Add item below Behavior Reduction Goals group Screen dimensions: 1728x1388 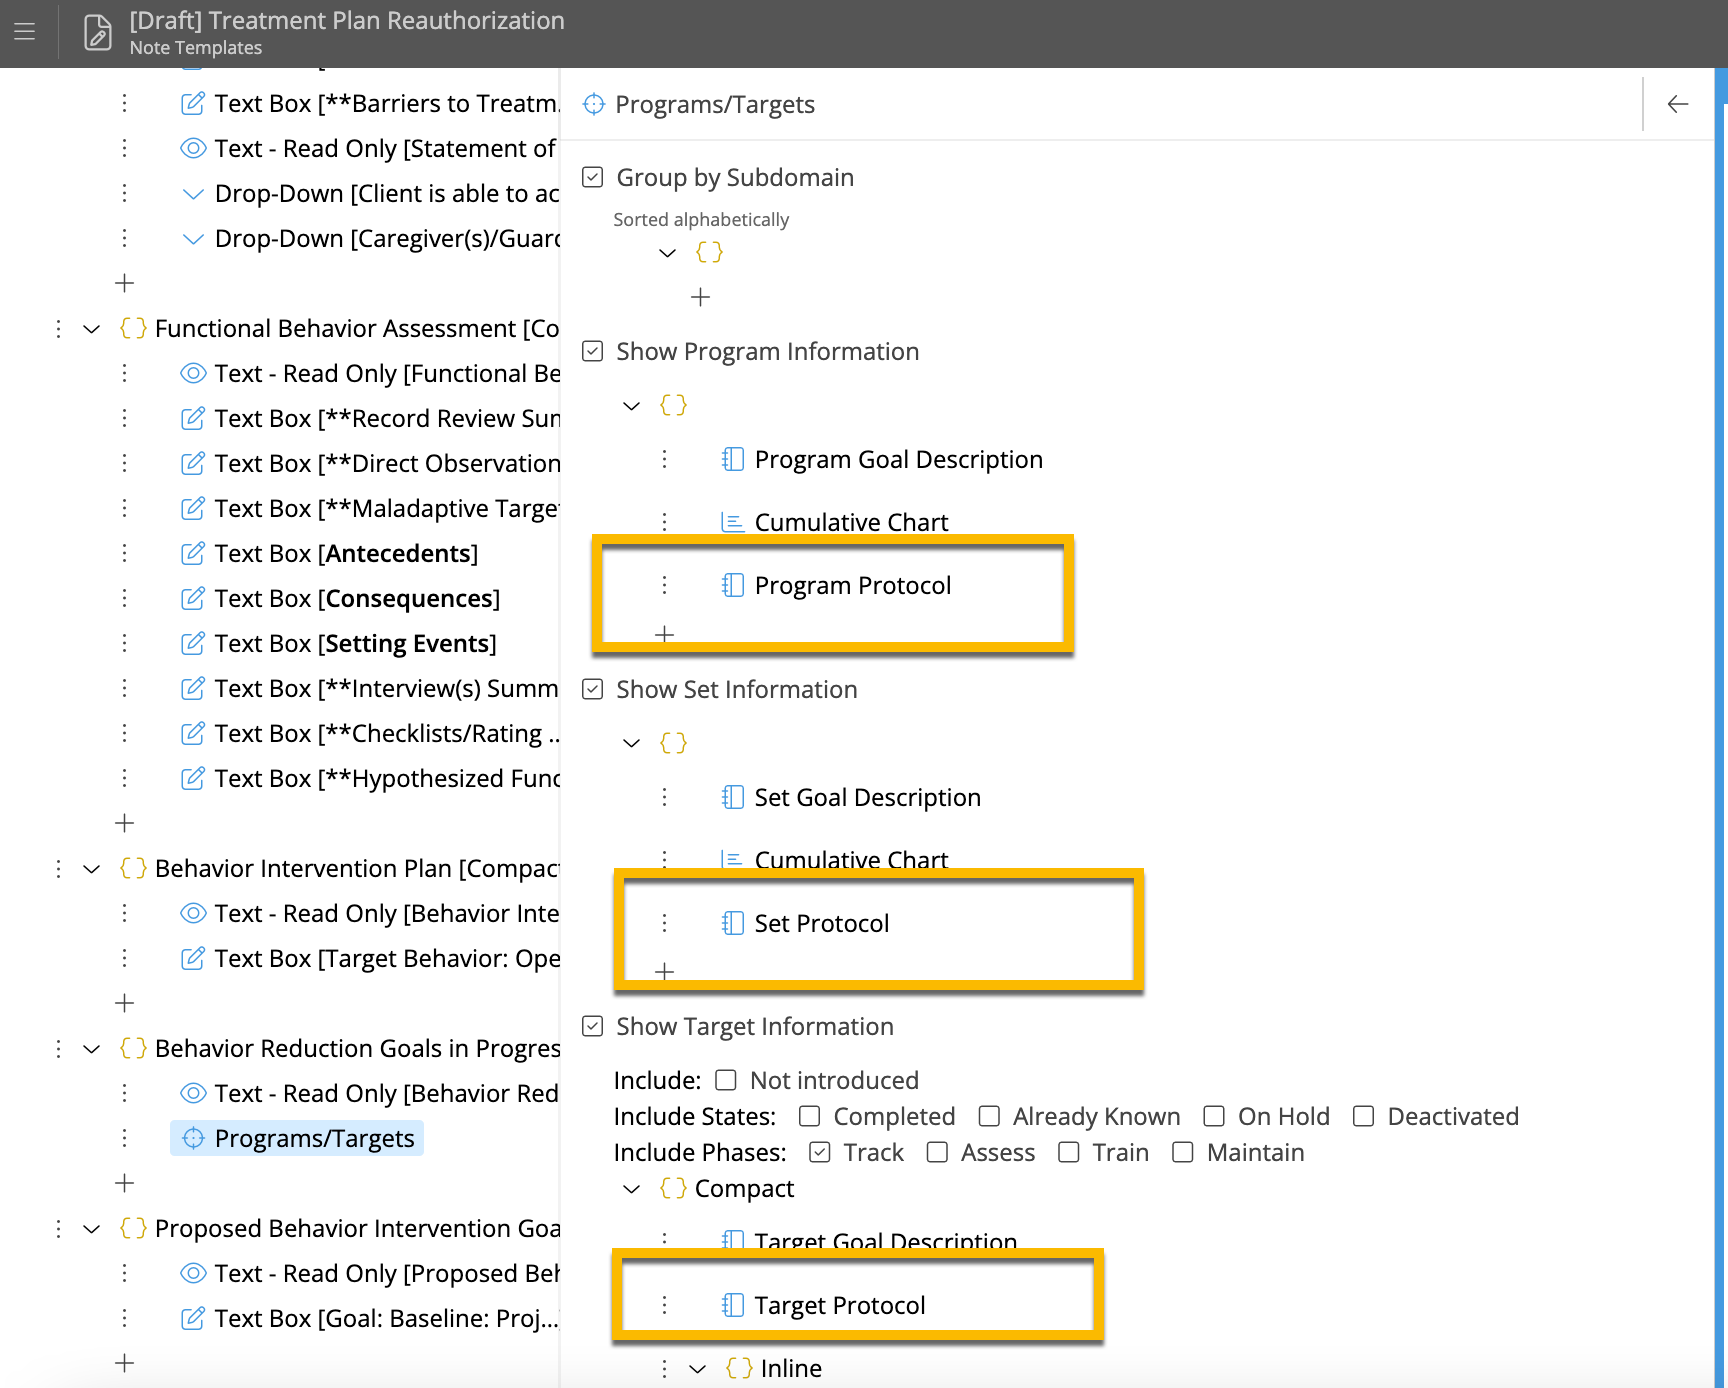tap(124, 1183)
